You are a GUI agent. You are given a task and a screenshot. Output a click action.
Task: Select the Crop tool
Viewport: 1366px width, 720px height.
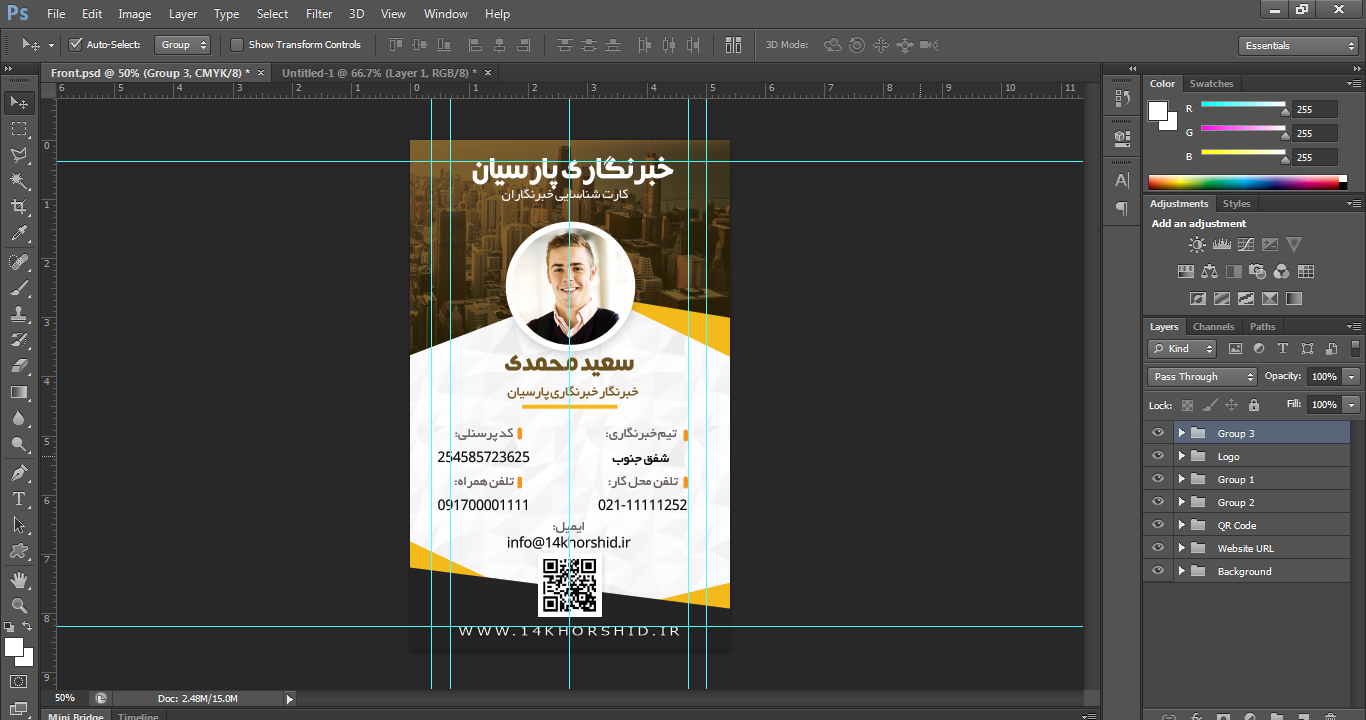(19, 207)
